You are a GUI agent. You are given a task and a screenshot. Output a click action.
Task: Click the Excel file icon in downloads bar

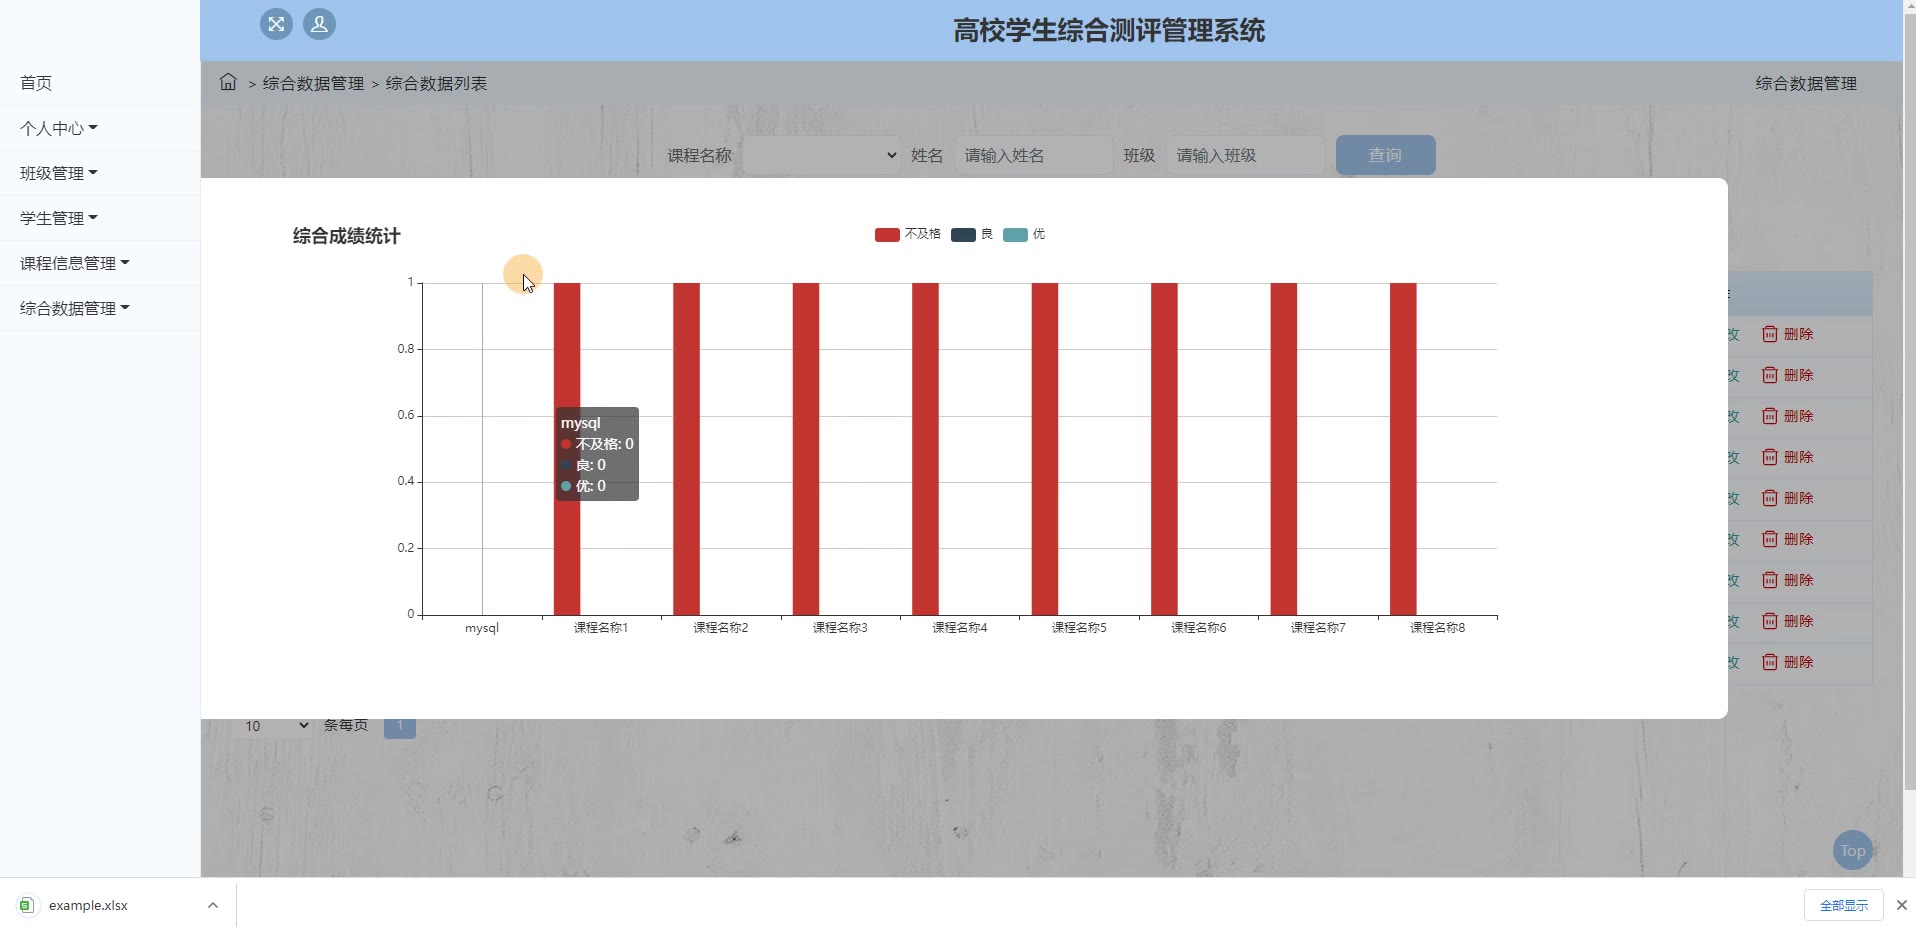point(27,905)
